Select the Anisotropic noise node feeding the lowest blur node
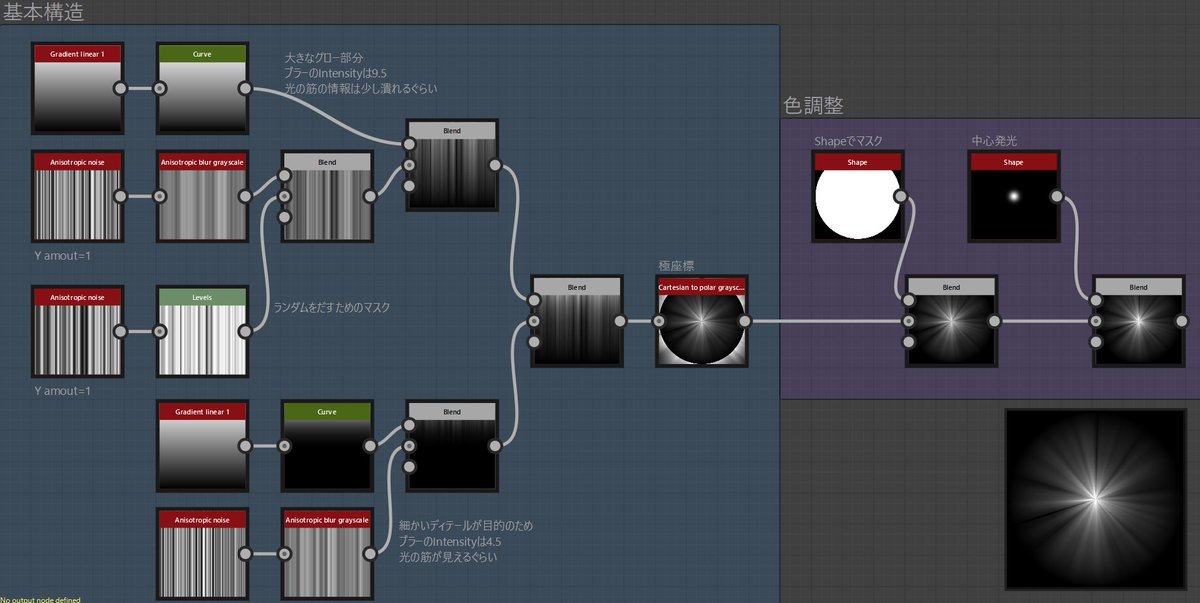 [x=202, y=554]
